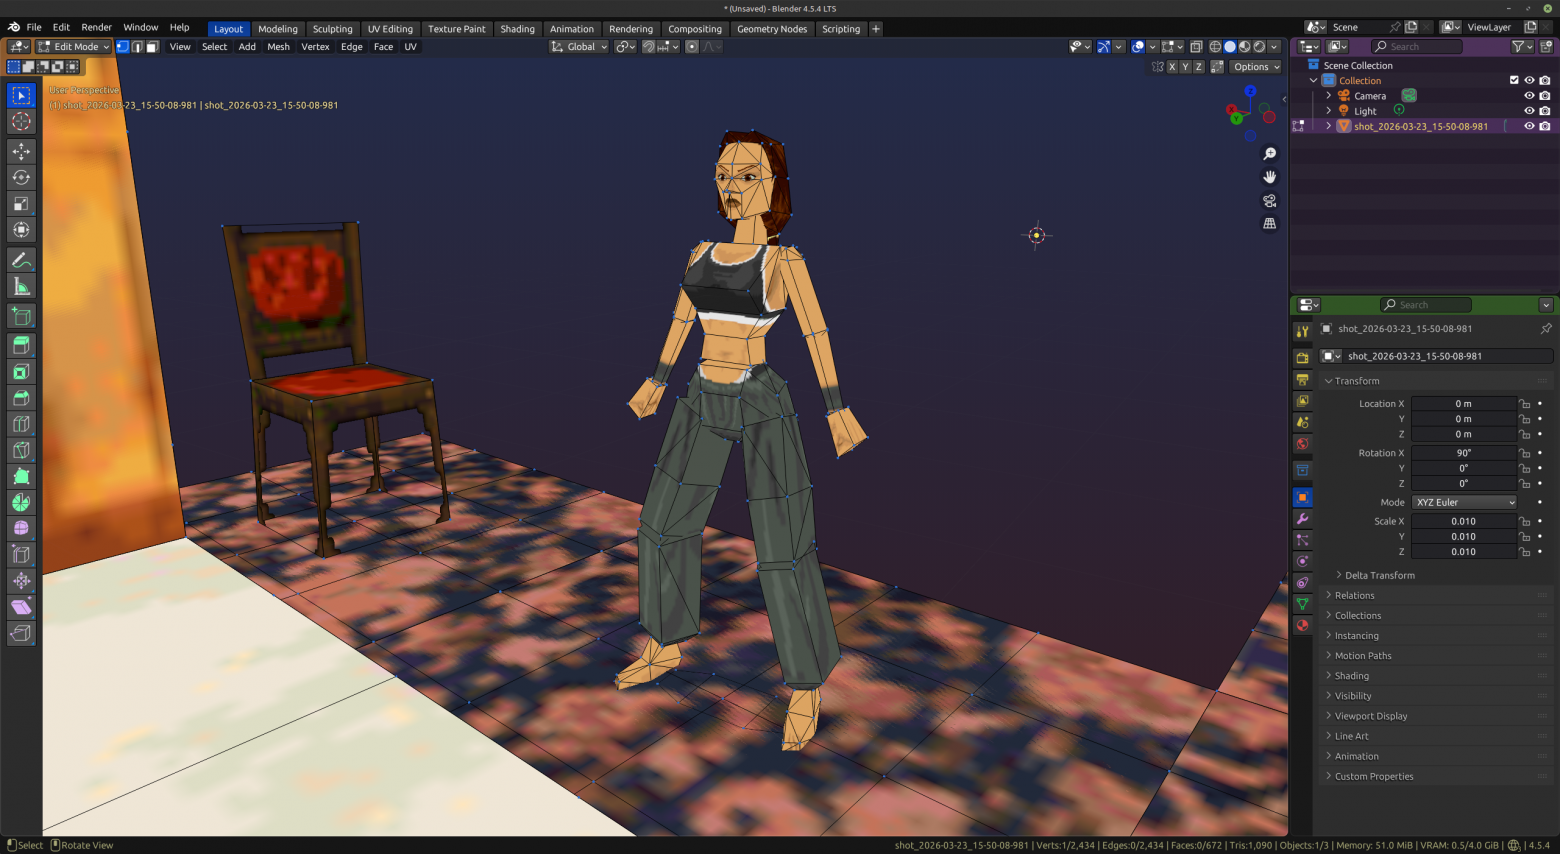Click the Options button in viewport header
The width and height of the screenshot is (1560, 854).
coord(1256,67)
